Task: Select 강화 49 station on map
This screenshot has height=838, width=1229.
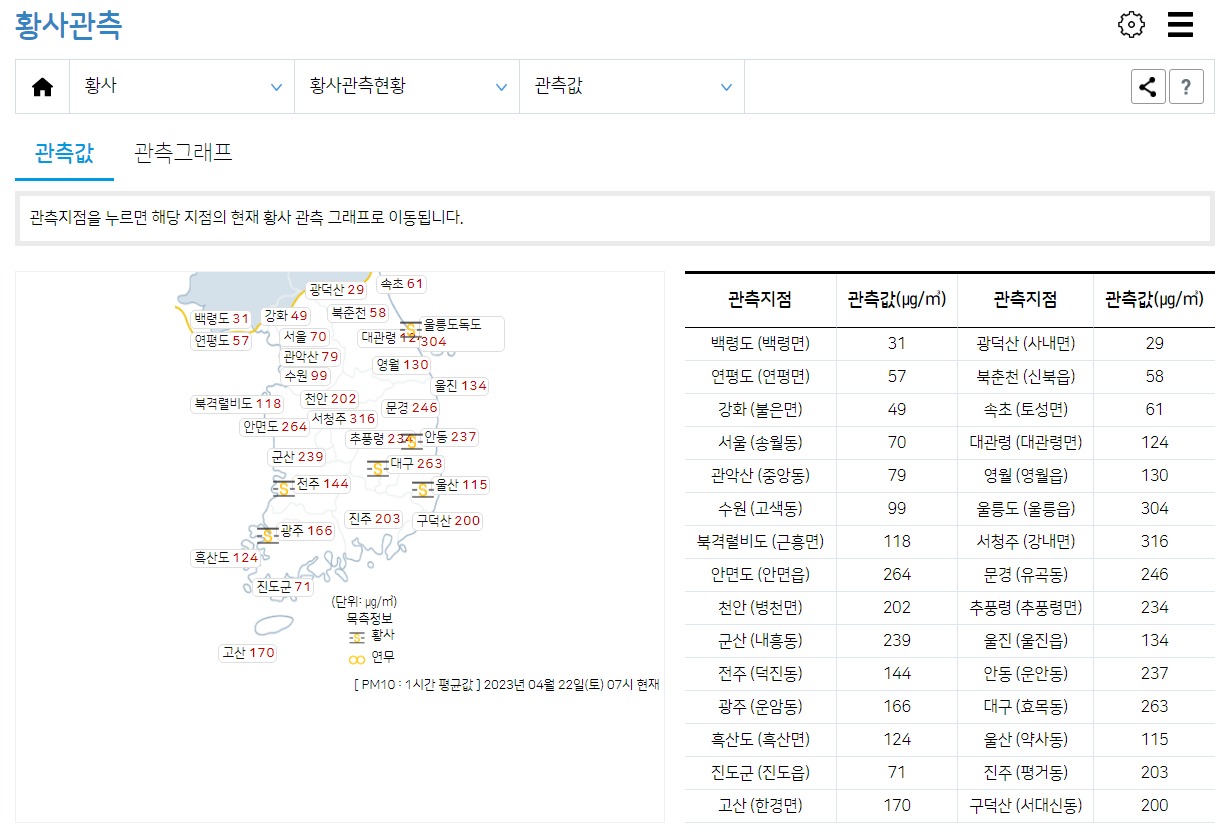Action: tap(286, 316)
